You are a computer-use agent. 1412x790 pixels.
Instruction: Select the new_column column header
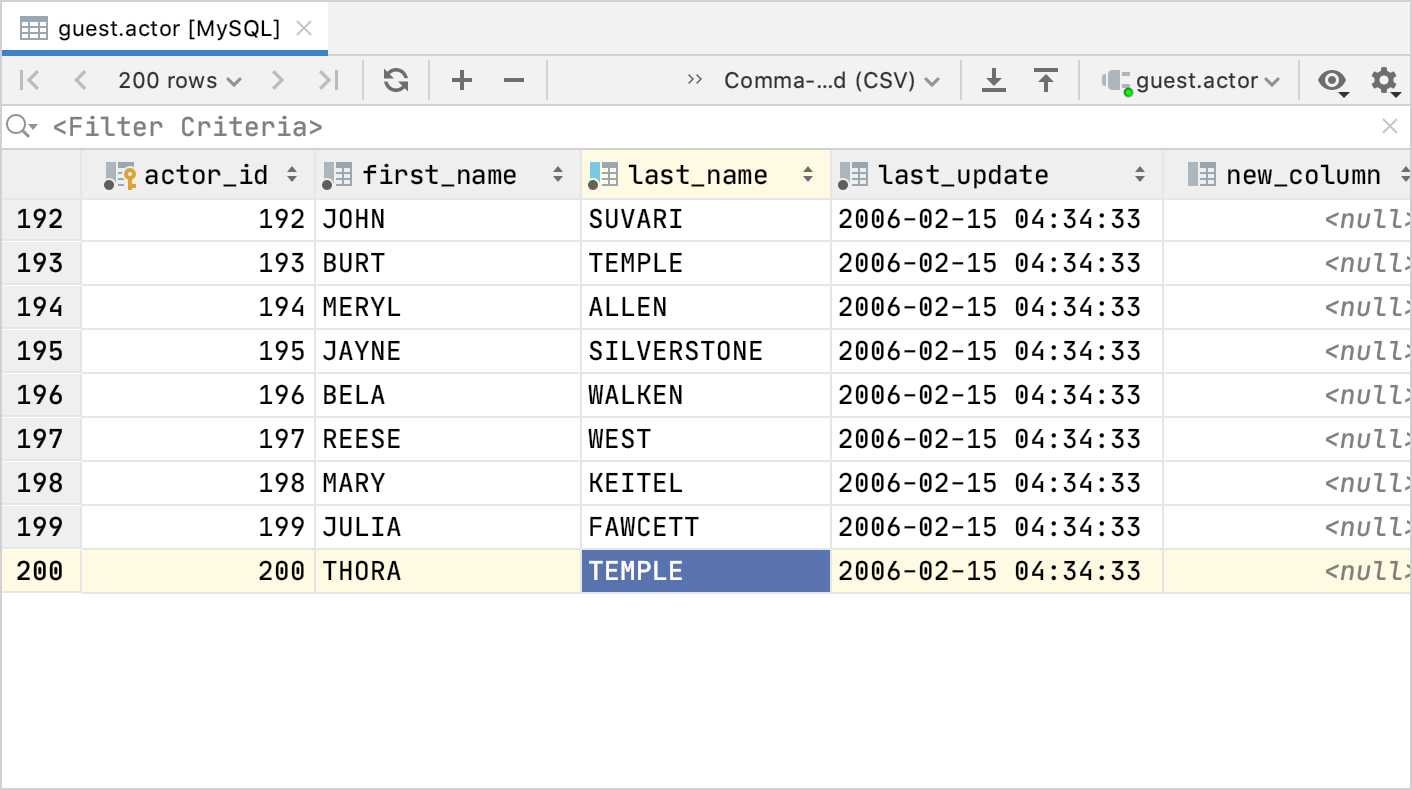click(x=1287, y=175)
